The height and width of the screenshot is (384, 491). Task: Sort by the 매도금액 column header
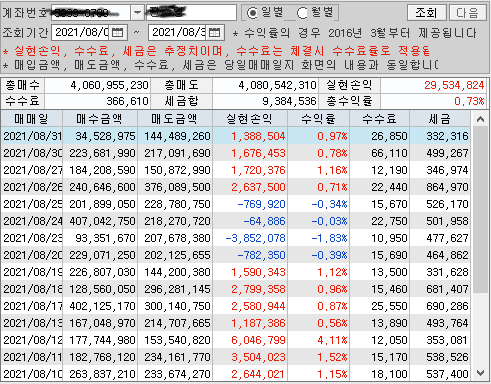[x=174, y=119]
